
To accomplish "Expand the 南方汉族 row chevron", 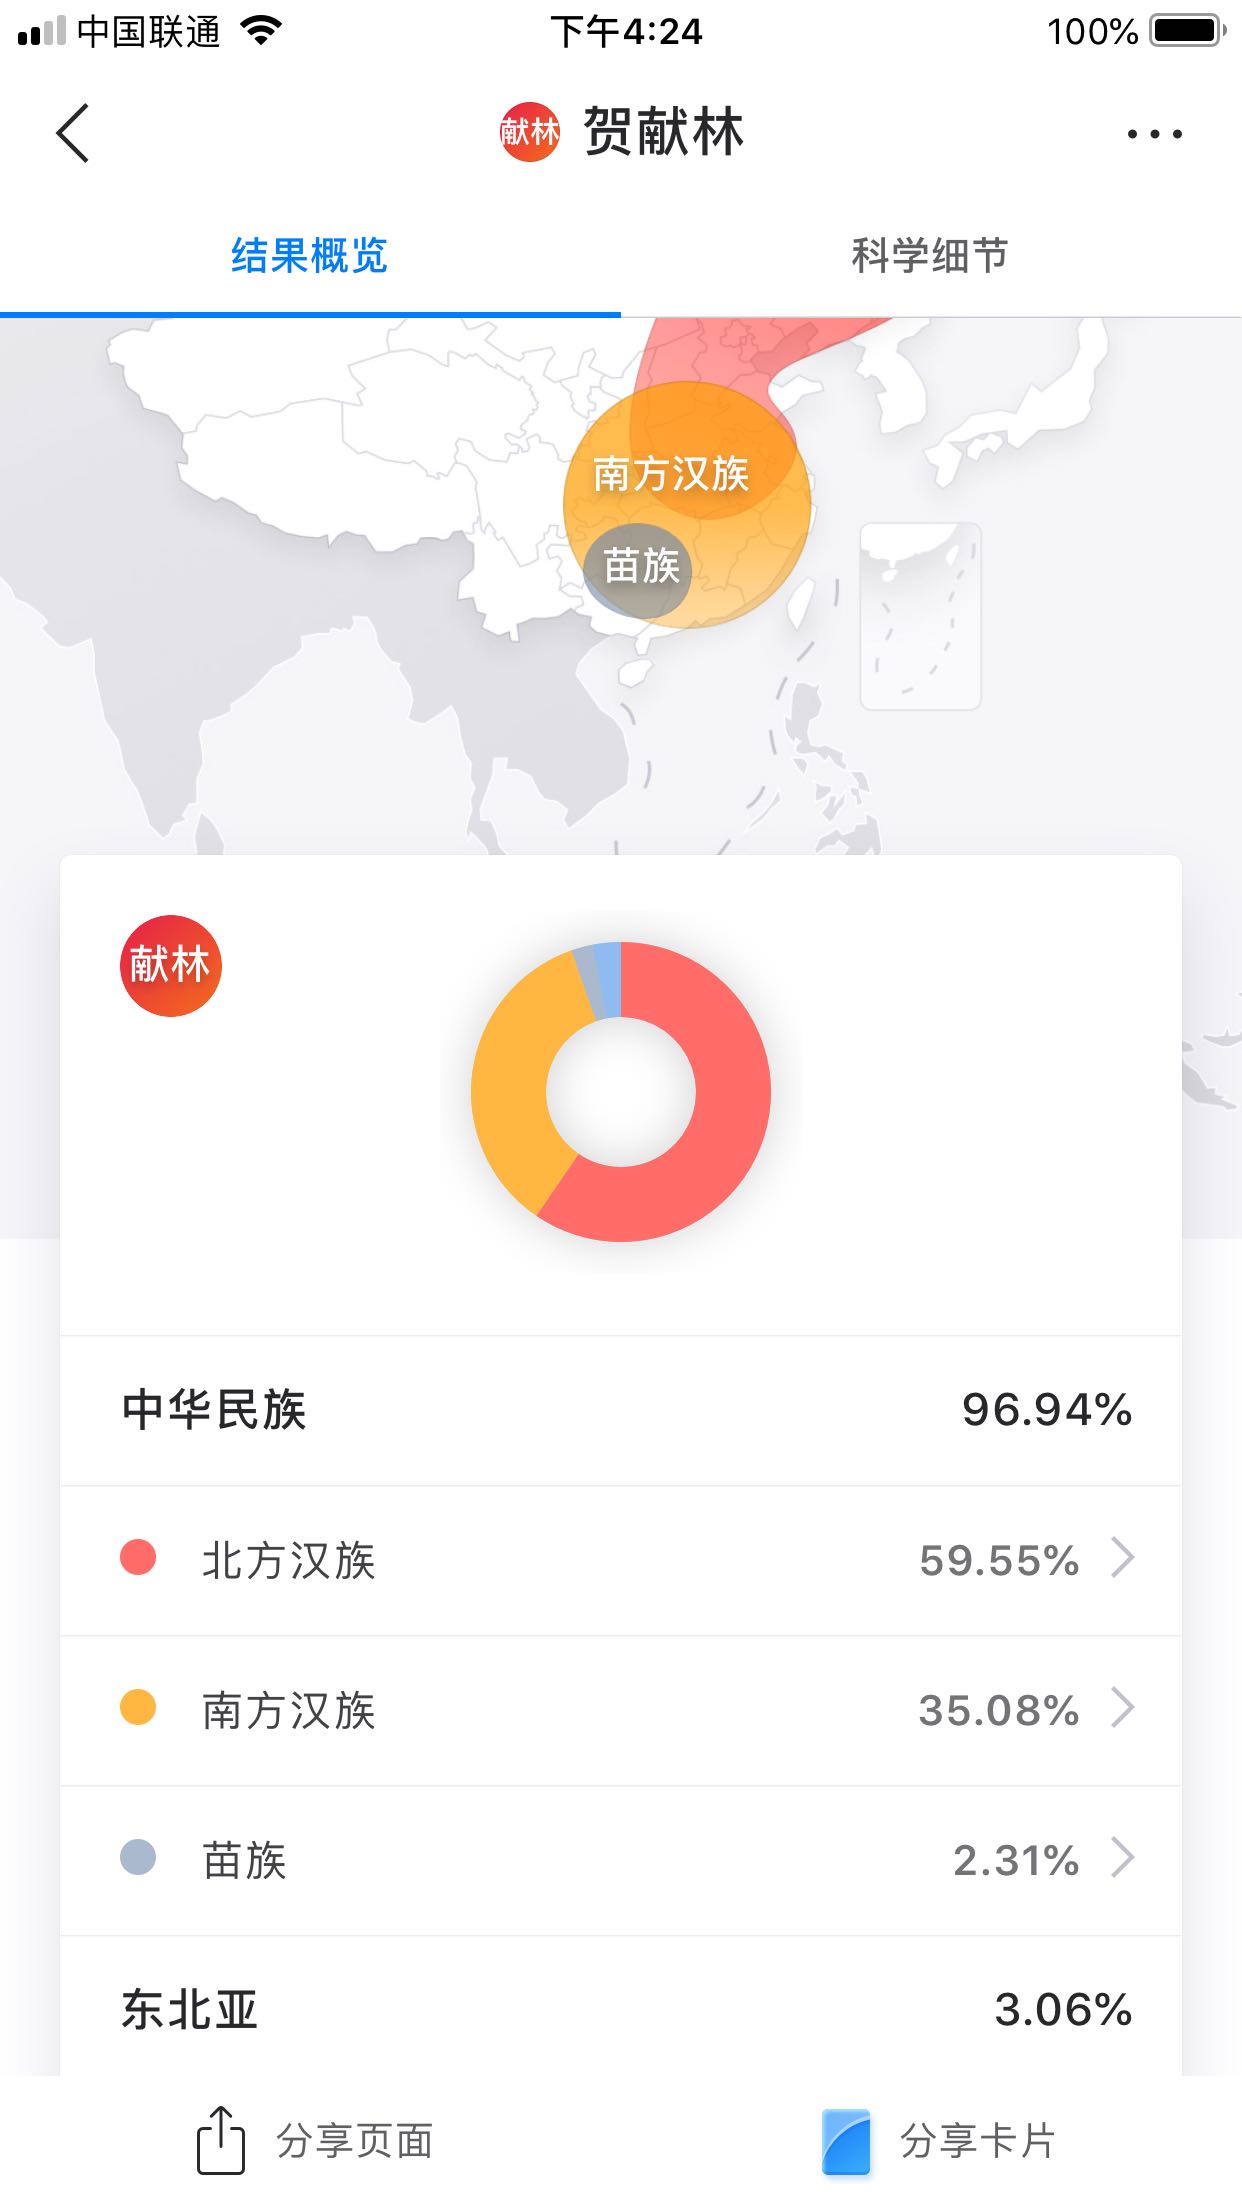I will 1123,1708.
